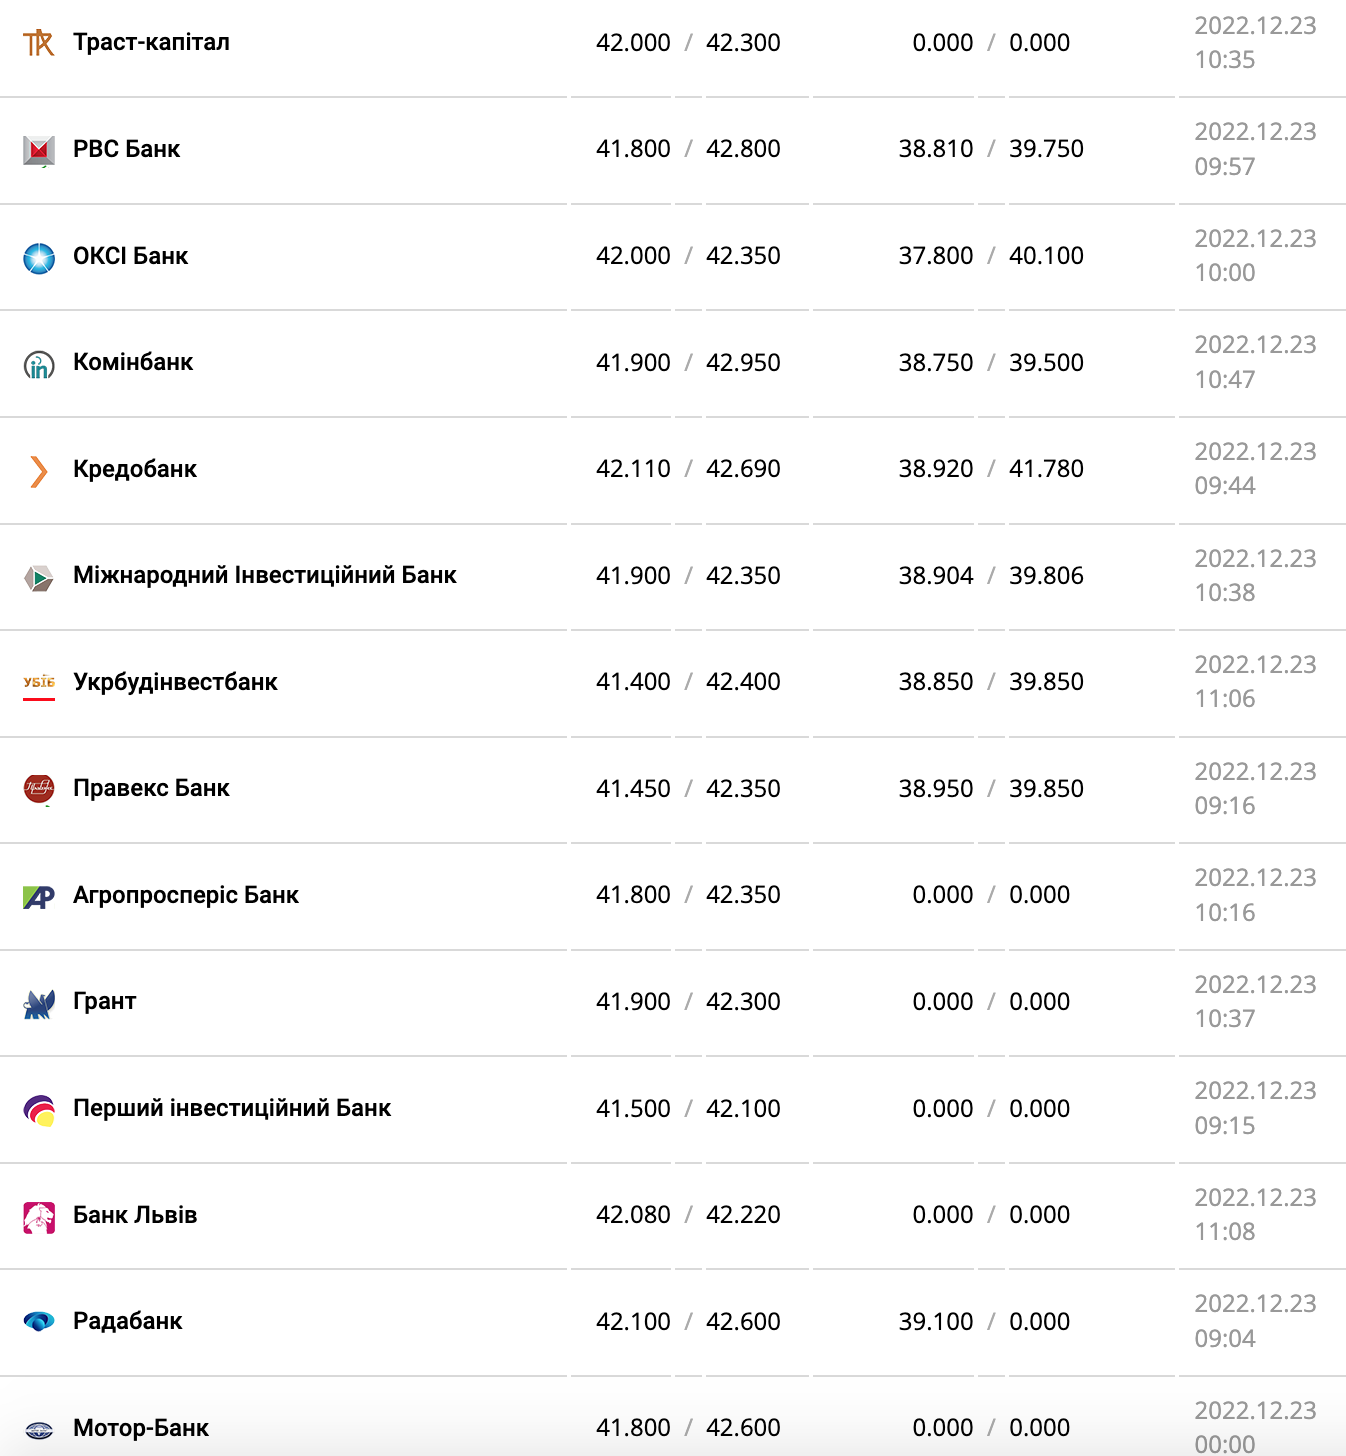Click the Траст-капітал logo icon
Viewport: 1346px width, 1456px height.
[x=39, y=43]
